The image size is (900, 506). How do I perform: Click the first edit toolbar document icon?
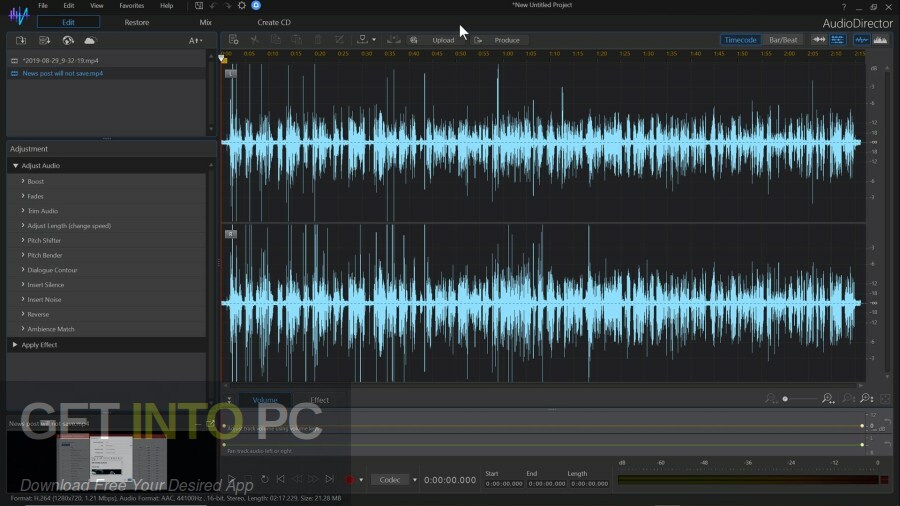233,40
